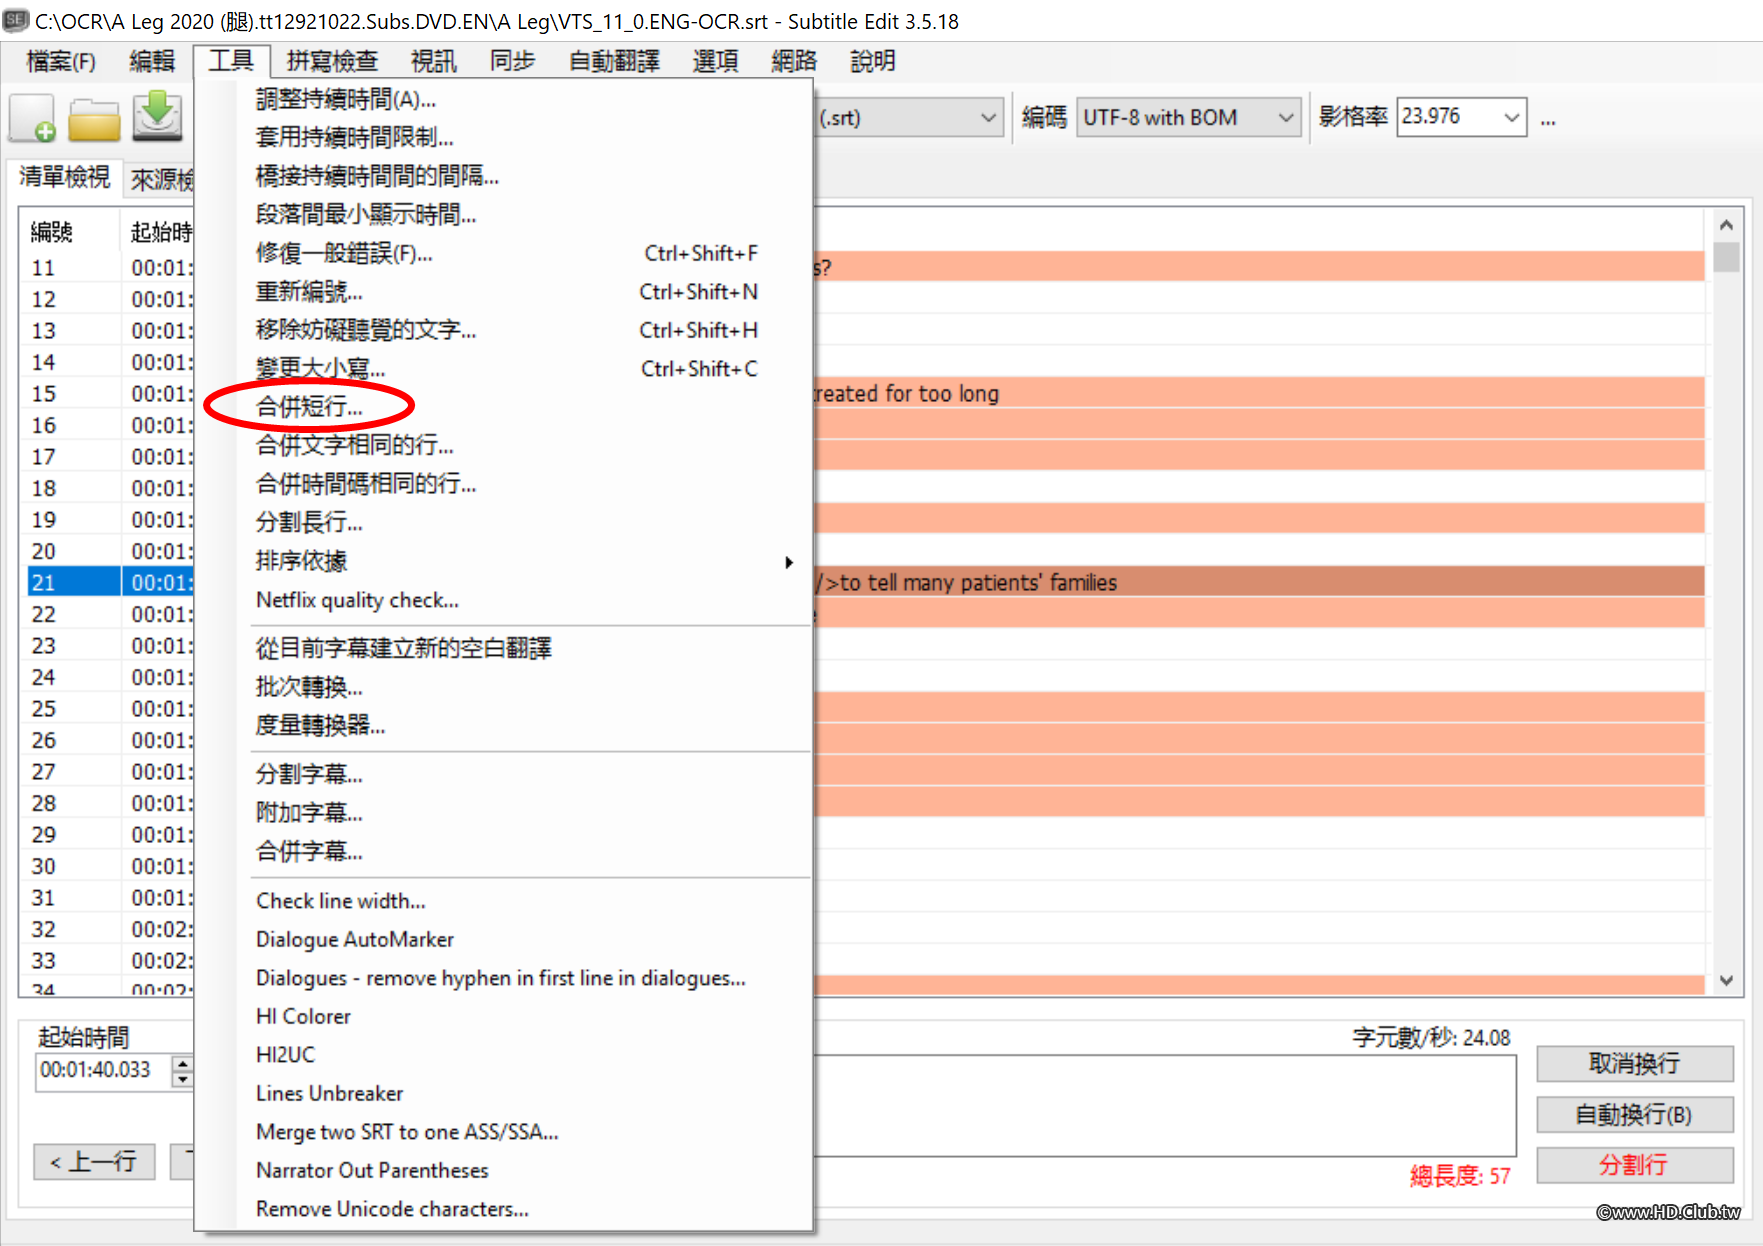Choose 從目前字幕建立新的空白翻譯 menu entry
This screenshot has height=1246, width=1763.
[505, 648]
